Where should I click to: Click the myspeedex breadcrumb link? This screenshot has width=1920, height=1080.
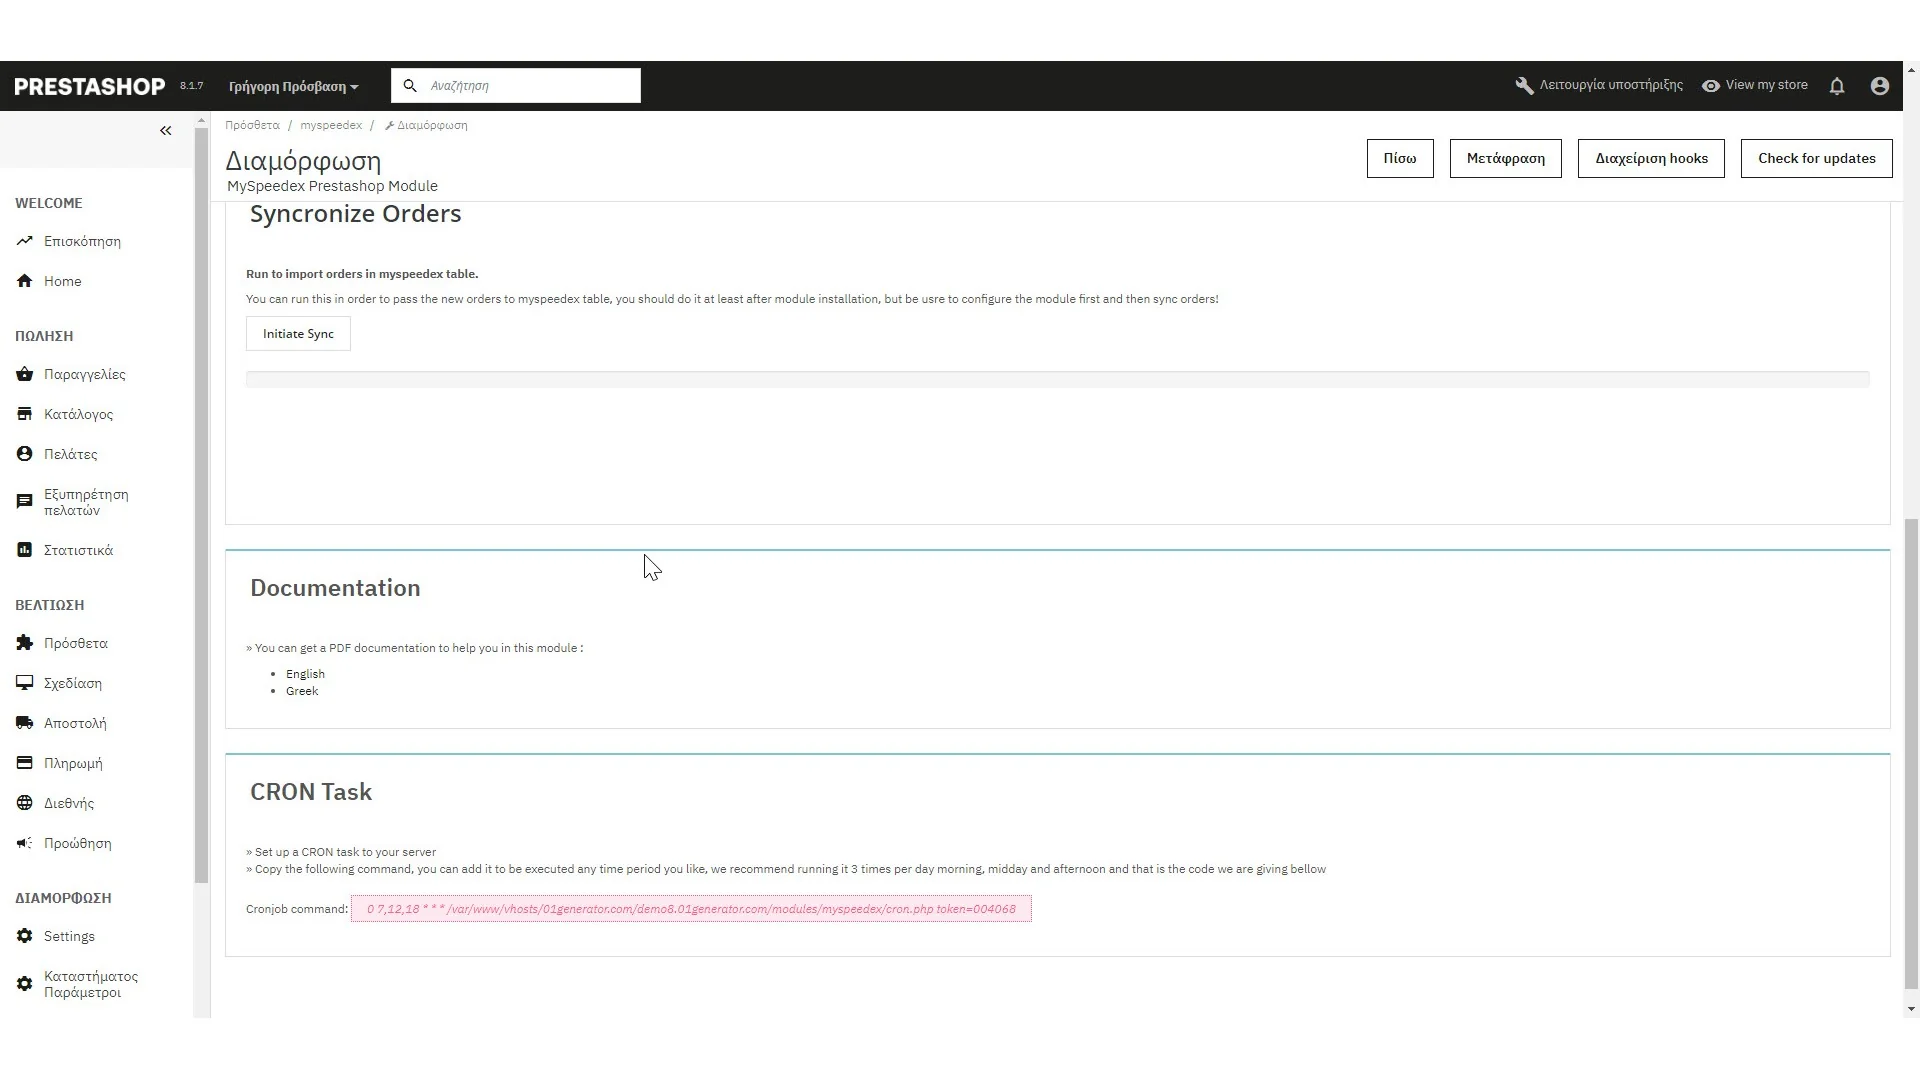click(x=331, y=125)
